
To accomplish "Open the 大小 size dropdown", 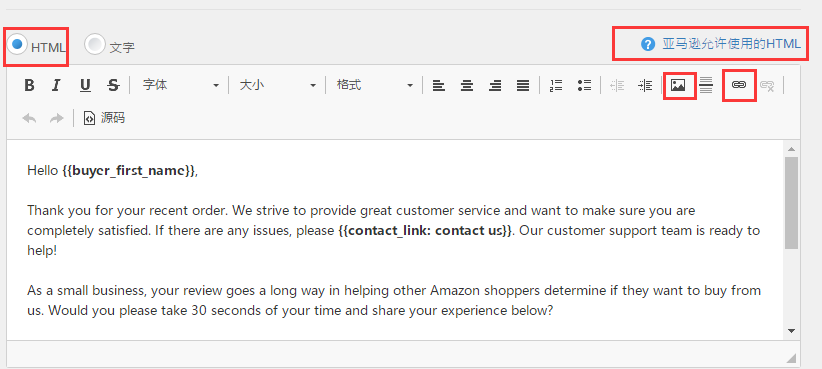I will (x=278, y=85).
